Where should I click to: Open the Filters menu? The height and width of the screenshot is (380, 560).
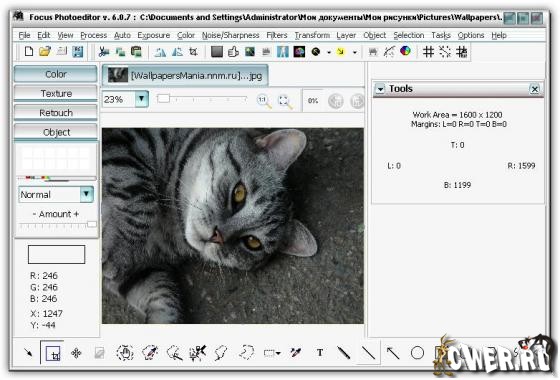[277, 35]
